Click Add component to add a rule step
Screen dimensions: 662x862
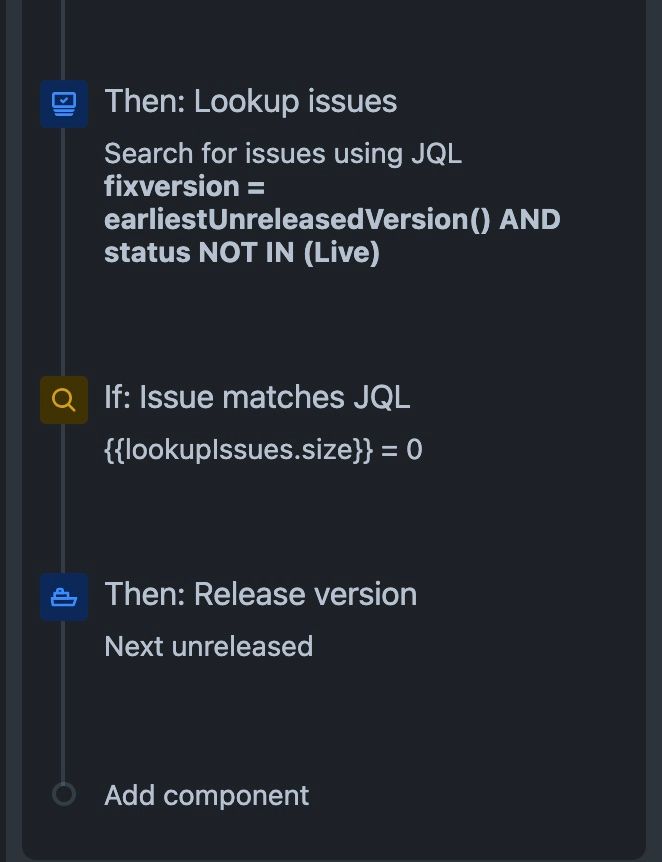click(206, 795)
